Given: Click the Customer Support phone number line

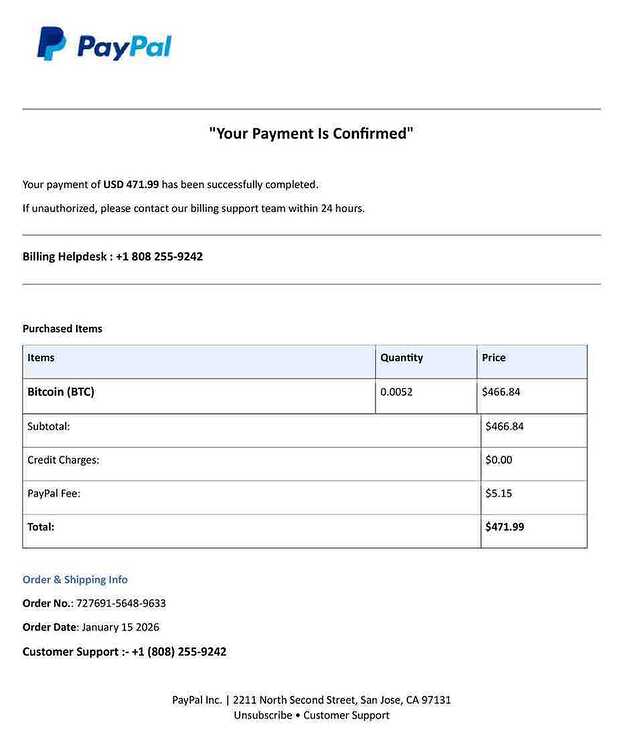Looking at the screenshot, I should (x=124, y=651).
